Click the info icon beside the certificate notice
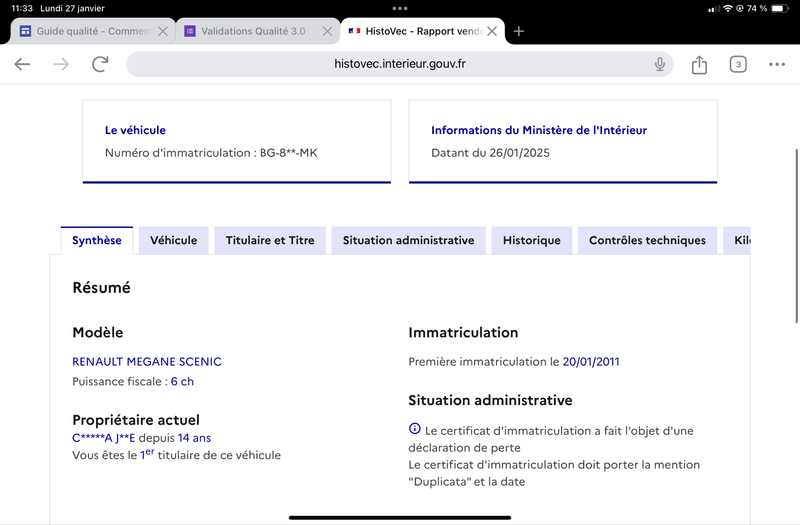The image size is (800, 525). tap(415, 429)
